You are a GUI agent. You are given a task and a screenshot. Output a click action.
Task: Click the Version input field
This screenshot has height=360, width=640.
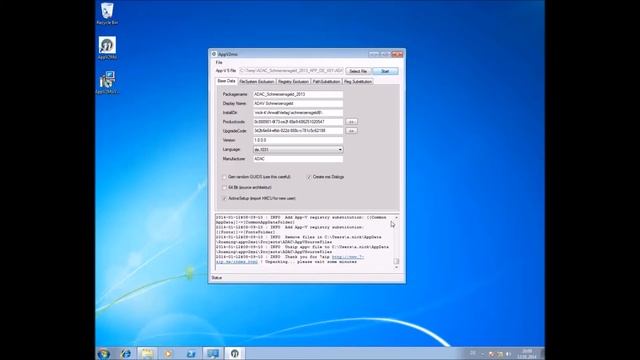(298, 140)
